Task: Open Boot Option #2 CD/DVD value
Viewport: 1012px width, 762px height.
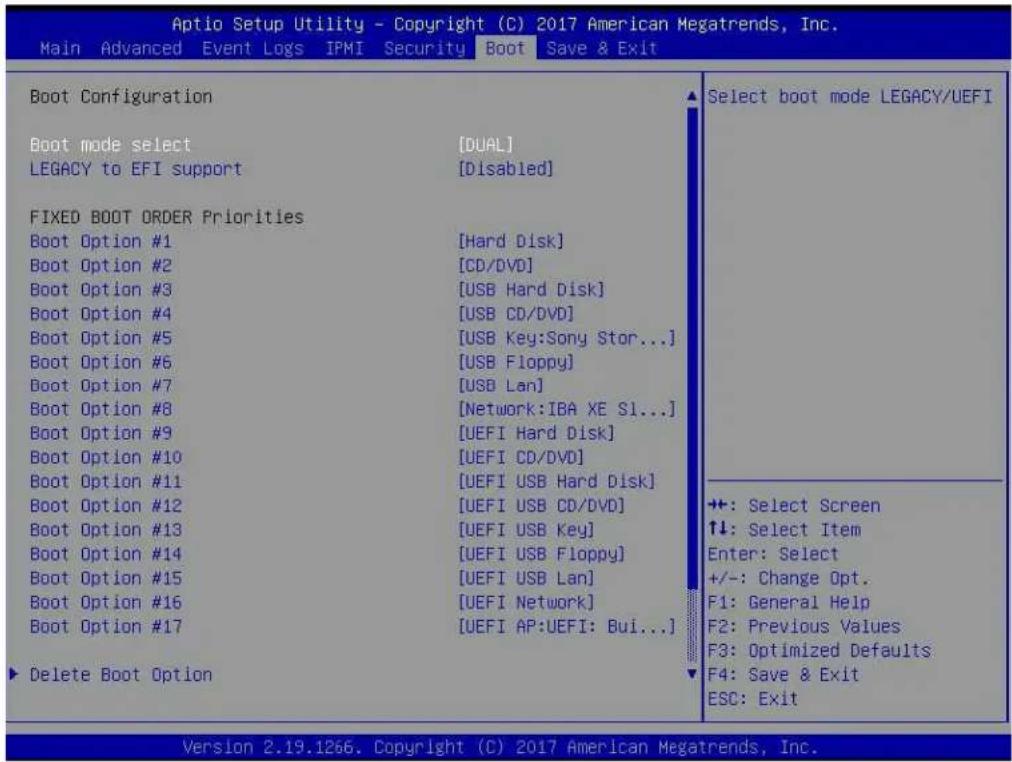Action: tap(495, 266)
